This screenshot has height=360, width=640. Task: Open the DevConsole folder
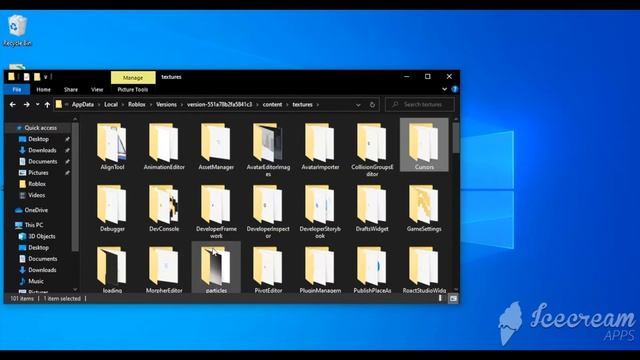tap(164, 209)
